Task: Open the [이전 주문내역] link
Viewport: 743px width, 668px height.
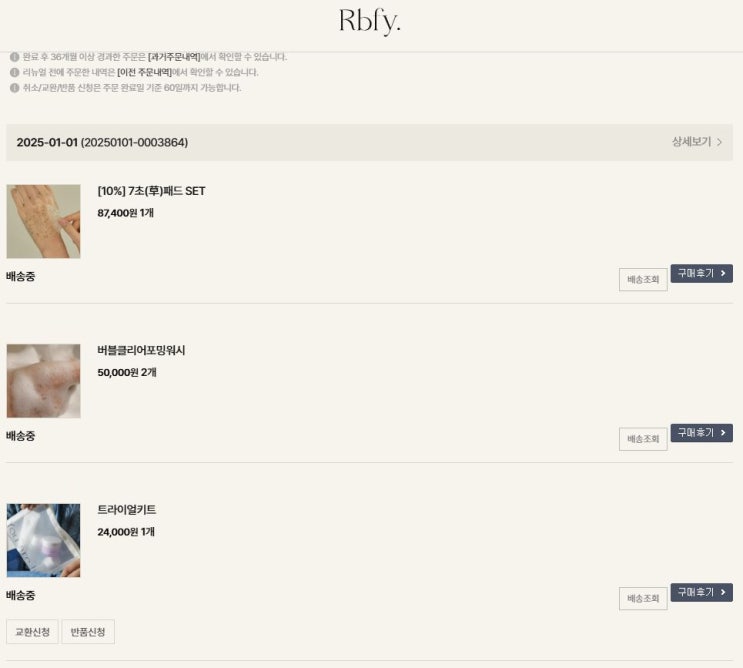Action: [145, 72]
